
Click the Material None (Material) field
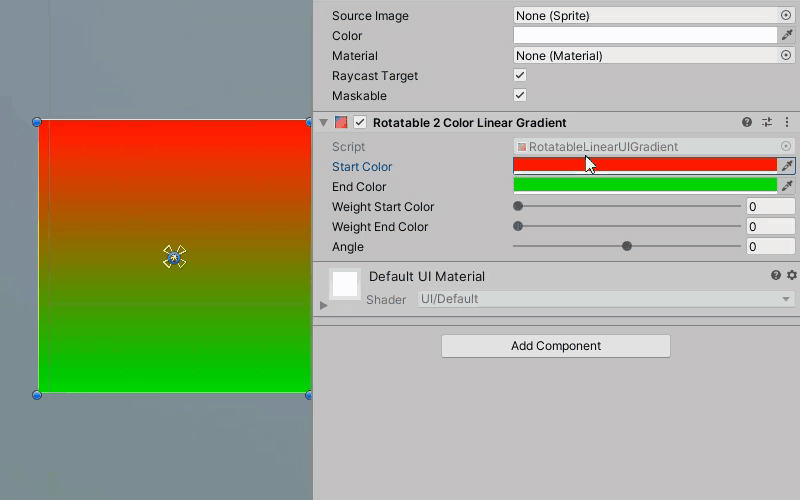pyautogui.click(x=646, y=55)
